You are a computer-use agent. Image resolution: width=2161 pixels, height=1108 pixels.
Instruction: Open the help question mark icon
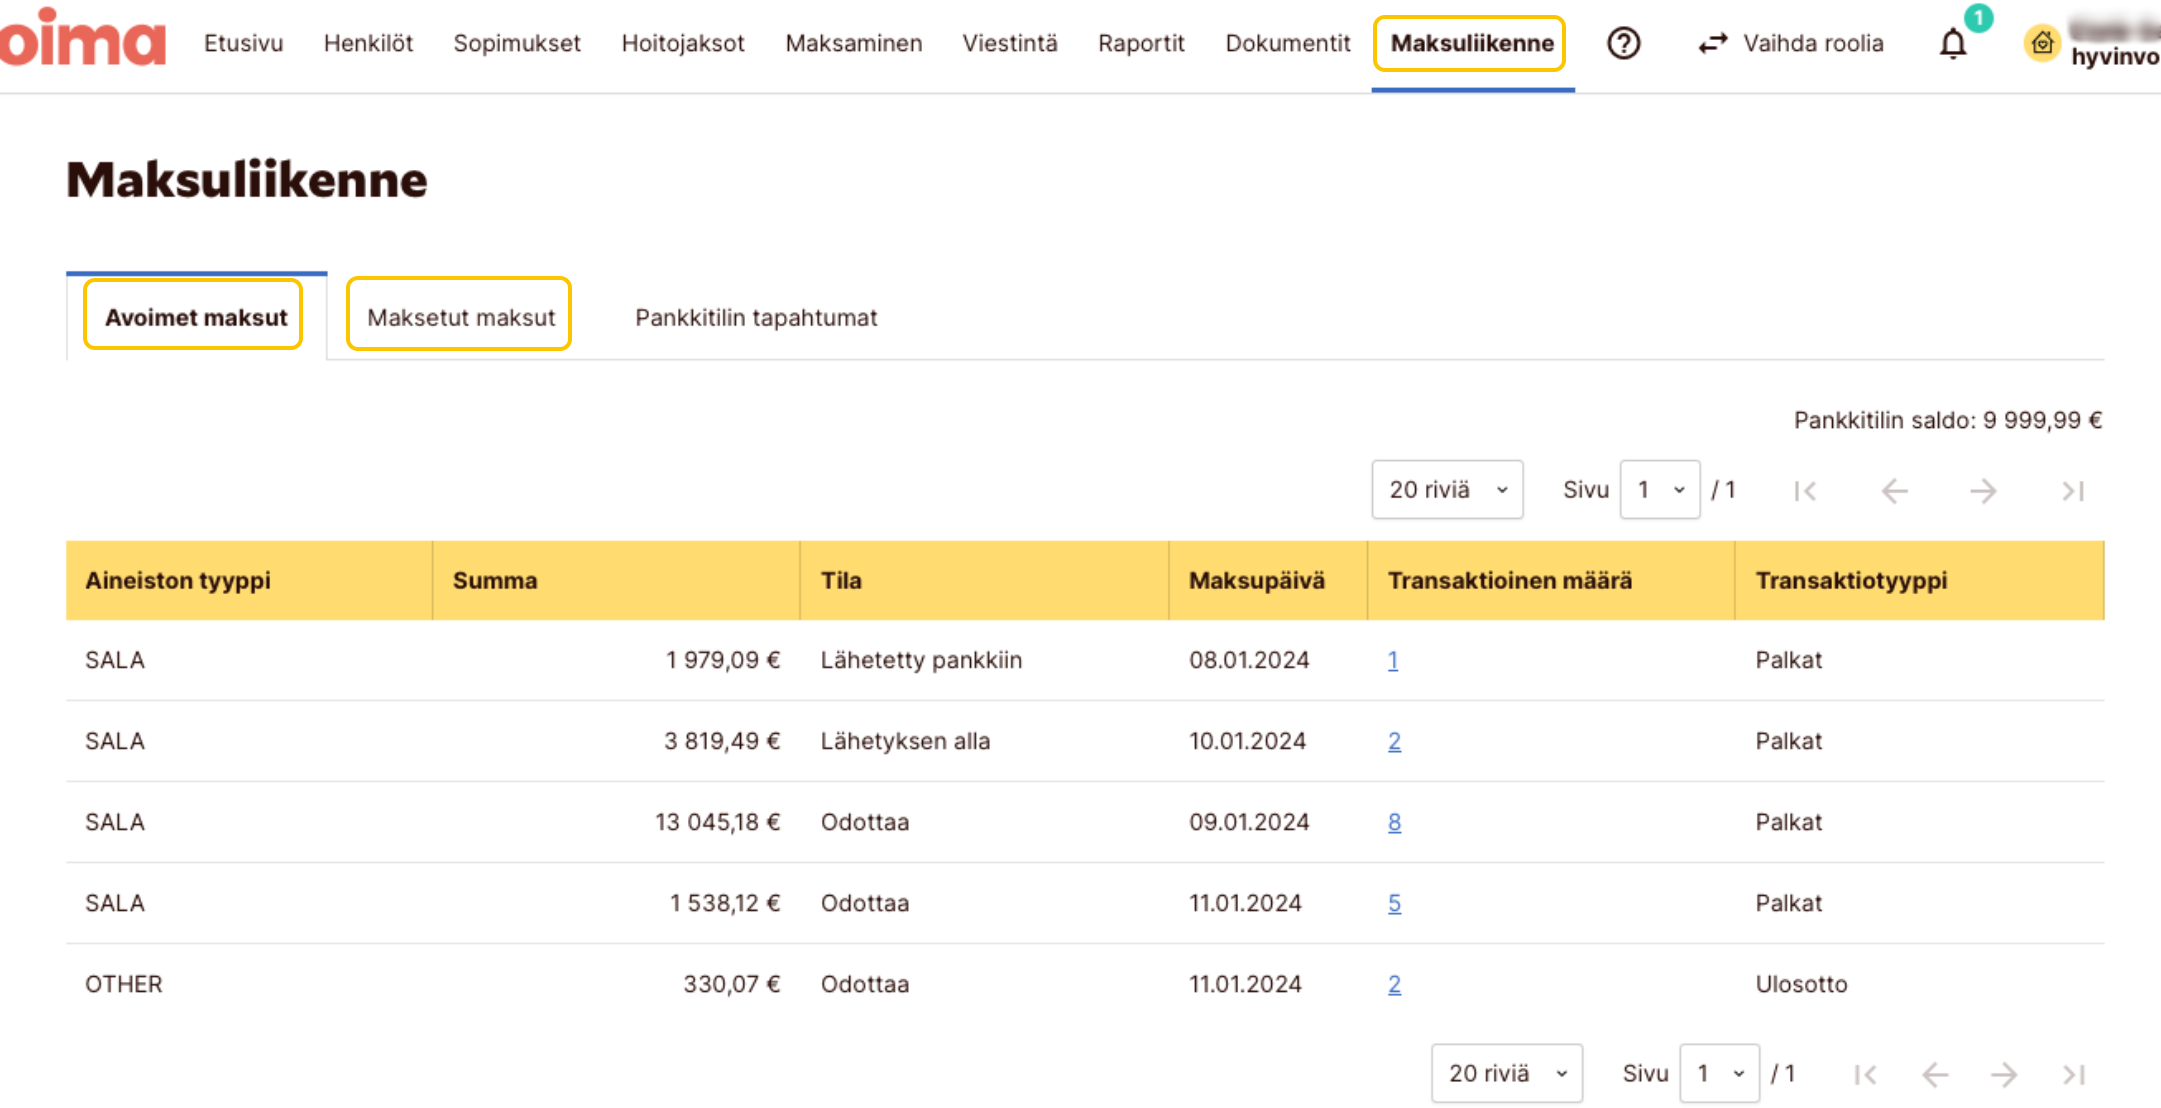pos(1623,43)
